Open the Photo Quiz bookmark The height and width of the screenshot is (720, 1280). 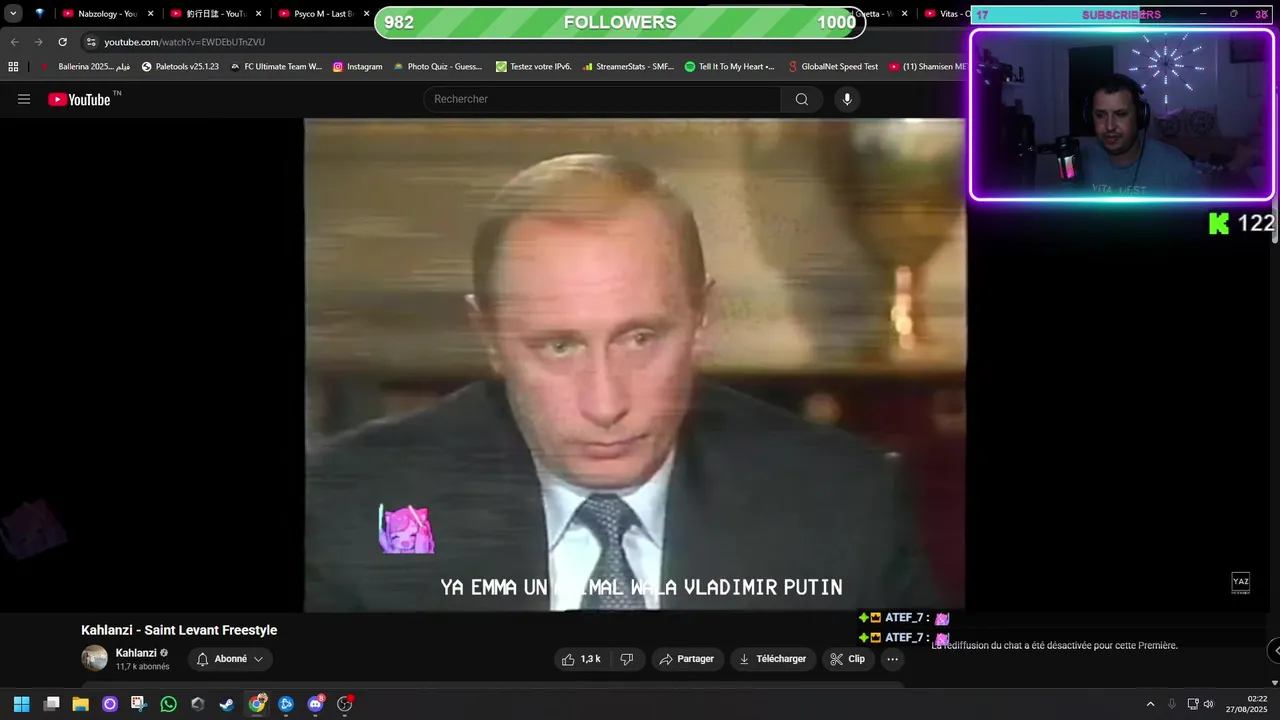coord(438,67)
